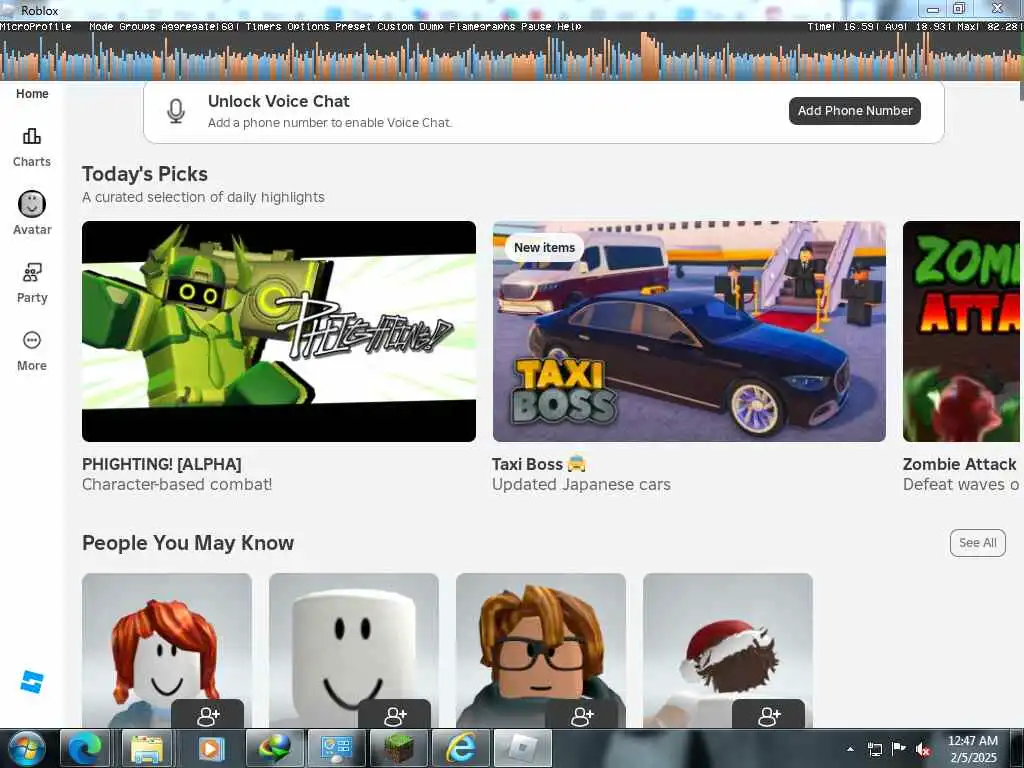Open the Action Center flag icon
This screenshot has height=768, width=1024.
tap(899, 749)
